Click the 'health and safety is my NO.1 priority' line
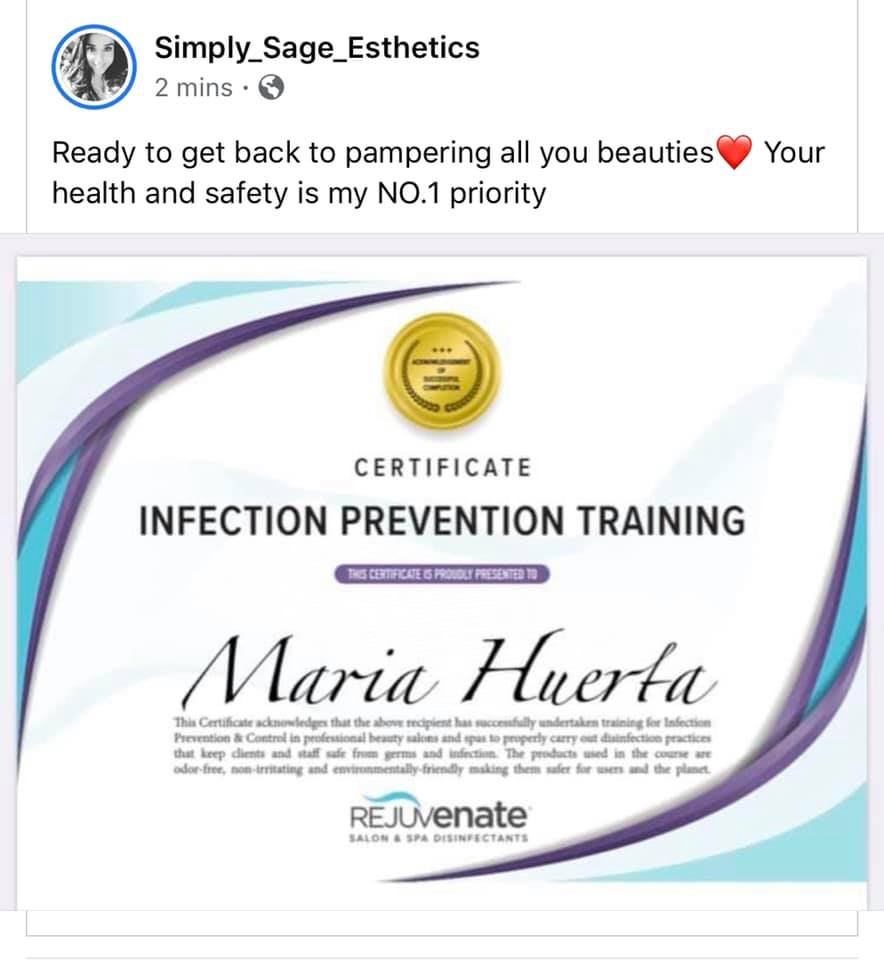Image resolution: width=884 pixels, height=960 pixels. click(x=299, y=193)
